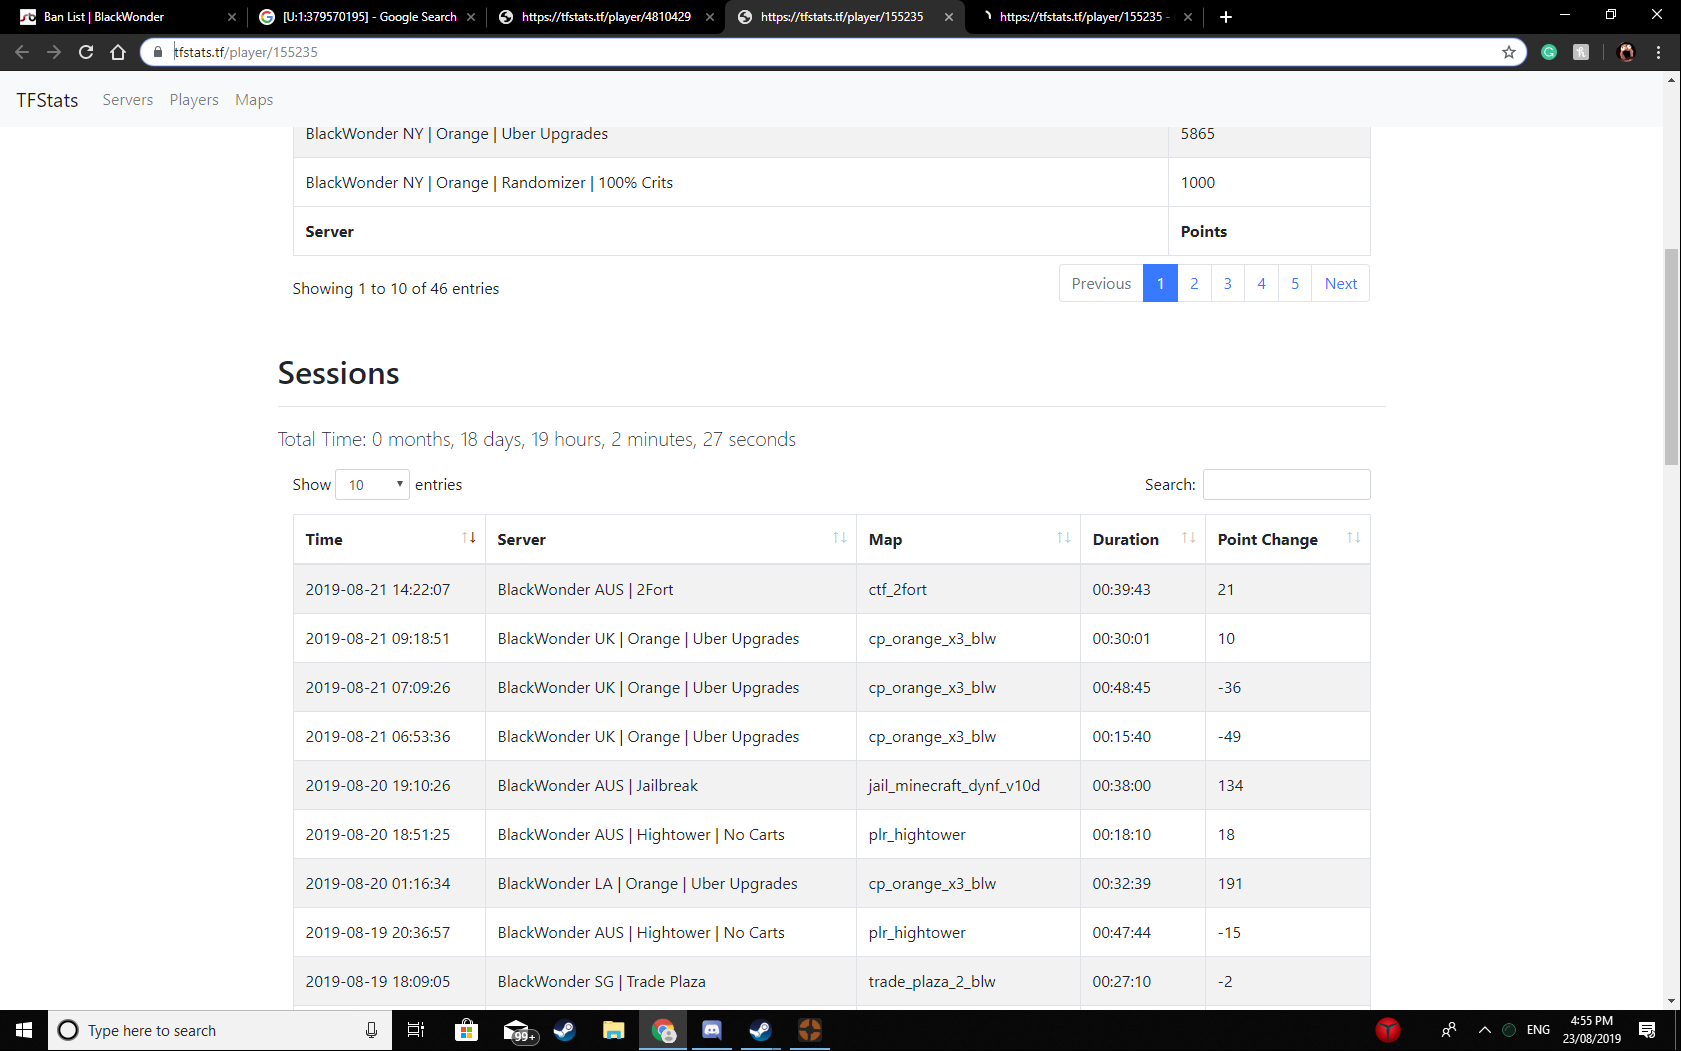Switch to Discord in the taskbar
The width and height of the screenshot is (1681, 1051).
tap(712, 1030)
